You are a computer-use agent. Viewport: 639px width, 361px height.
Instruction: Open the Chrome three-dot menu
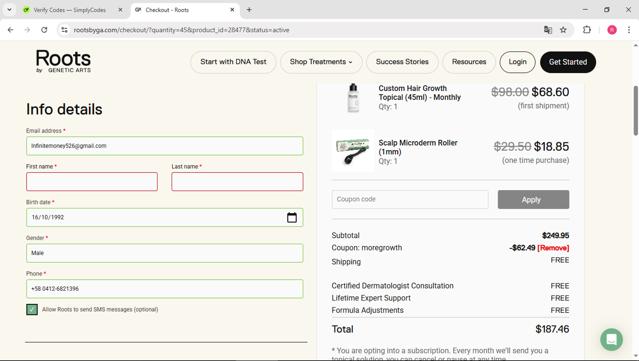coord(629,30)
